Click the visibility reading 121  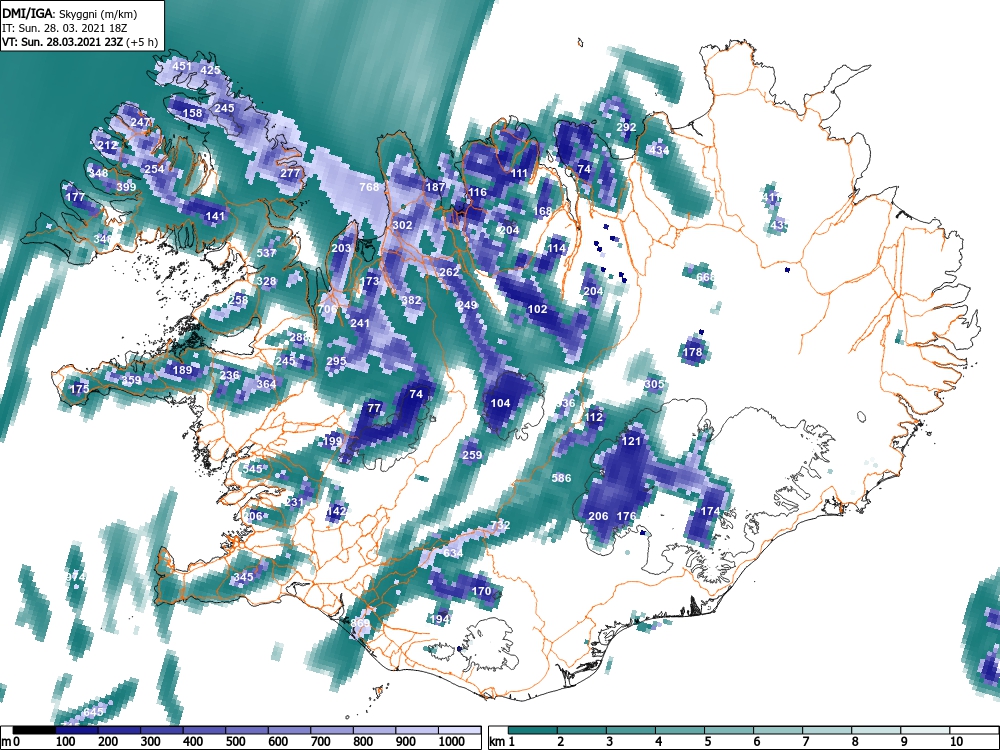[x=631, y=441]
